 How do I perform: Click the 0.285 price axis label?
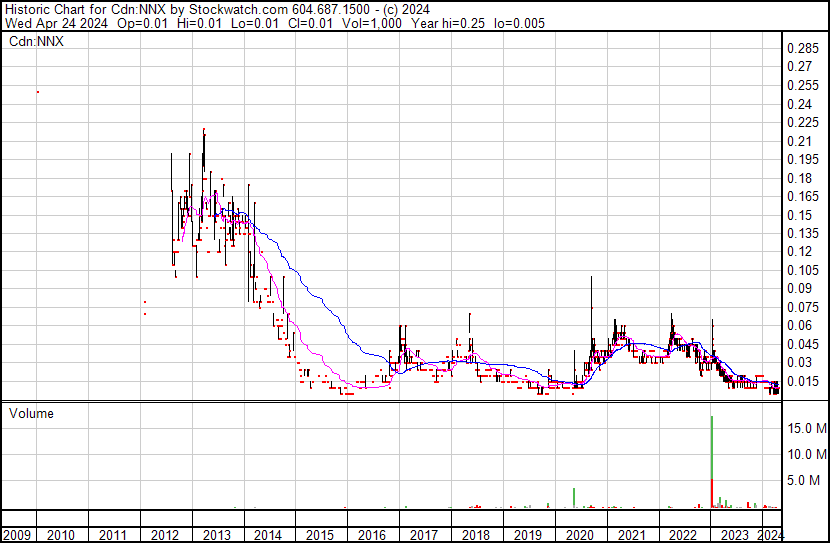click(x=804, y=48)
